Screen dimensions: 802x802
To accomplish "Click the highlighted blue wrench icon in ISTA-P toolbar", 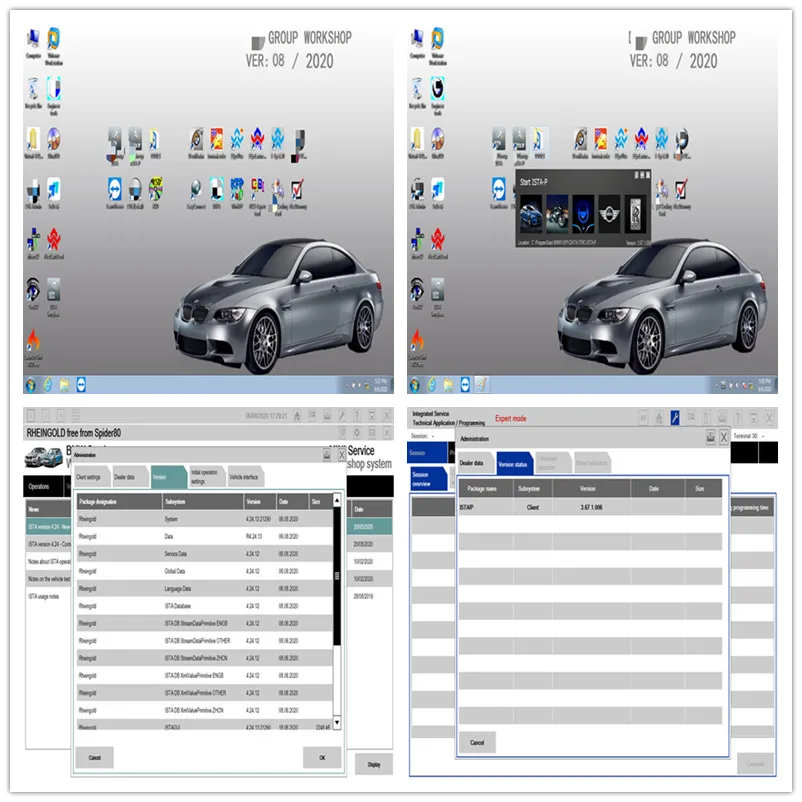I will pos(675,418).
